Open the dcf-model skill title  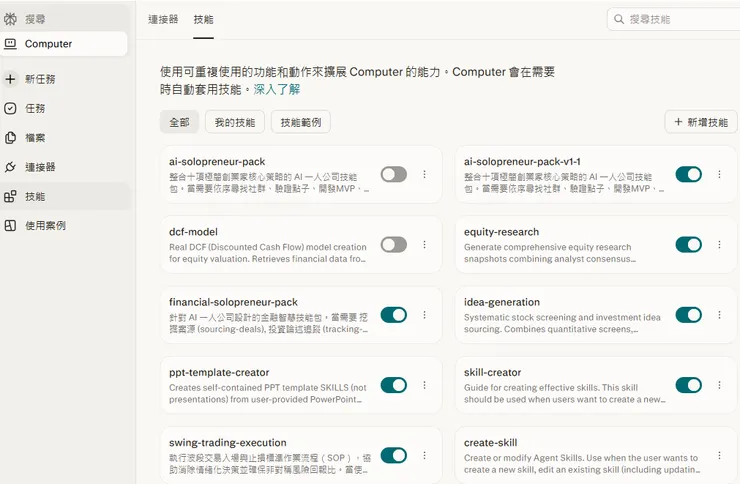[193, 232]
